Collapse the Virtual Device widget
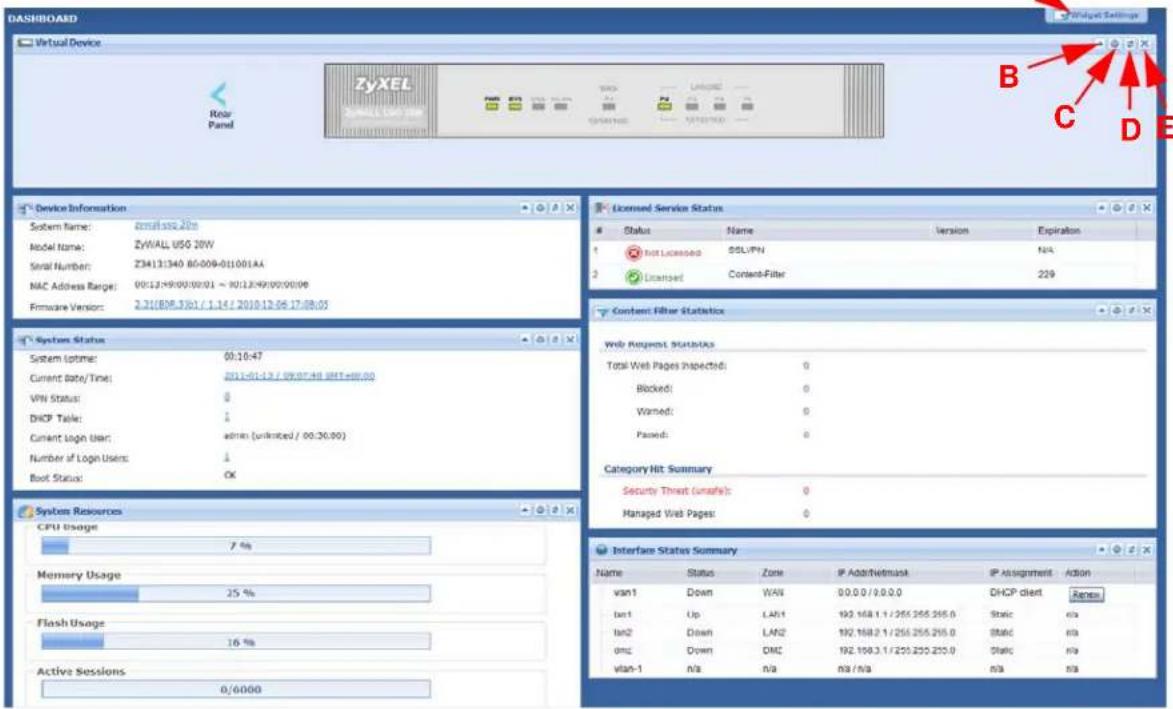This screenshot has height=709, width=1173. tap(1100, 44)
